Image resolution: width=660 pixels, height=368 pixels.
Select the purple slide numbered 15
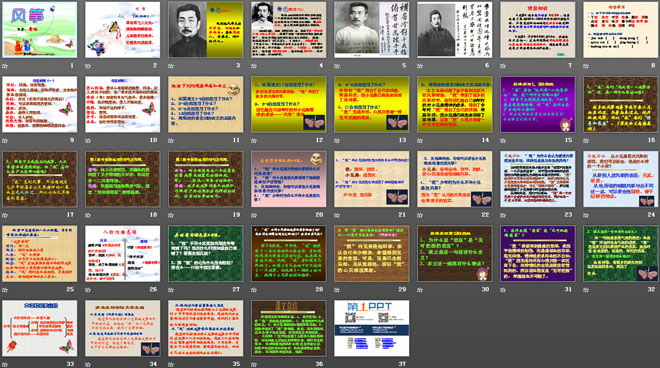click(538, 104)
